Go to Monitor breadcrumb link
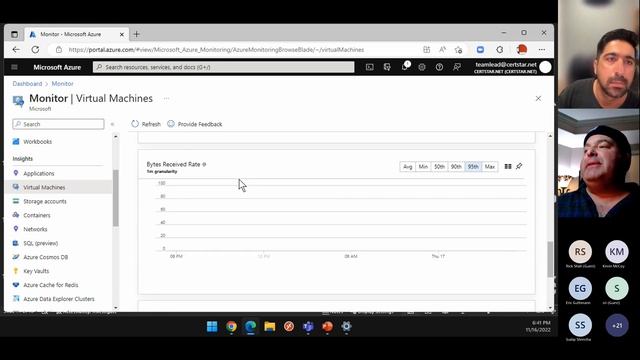Image resolution: width=640 pixels, height=360 pixels. [x=62, y=84]
